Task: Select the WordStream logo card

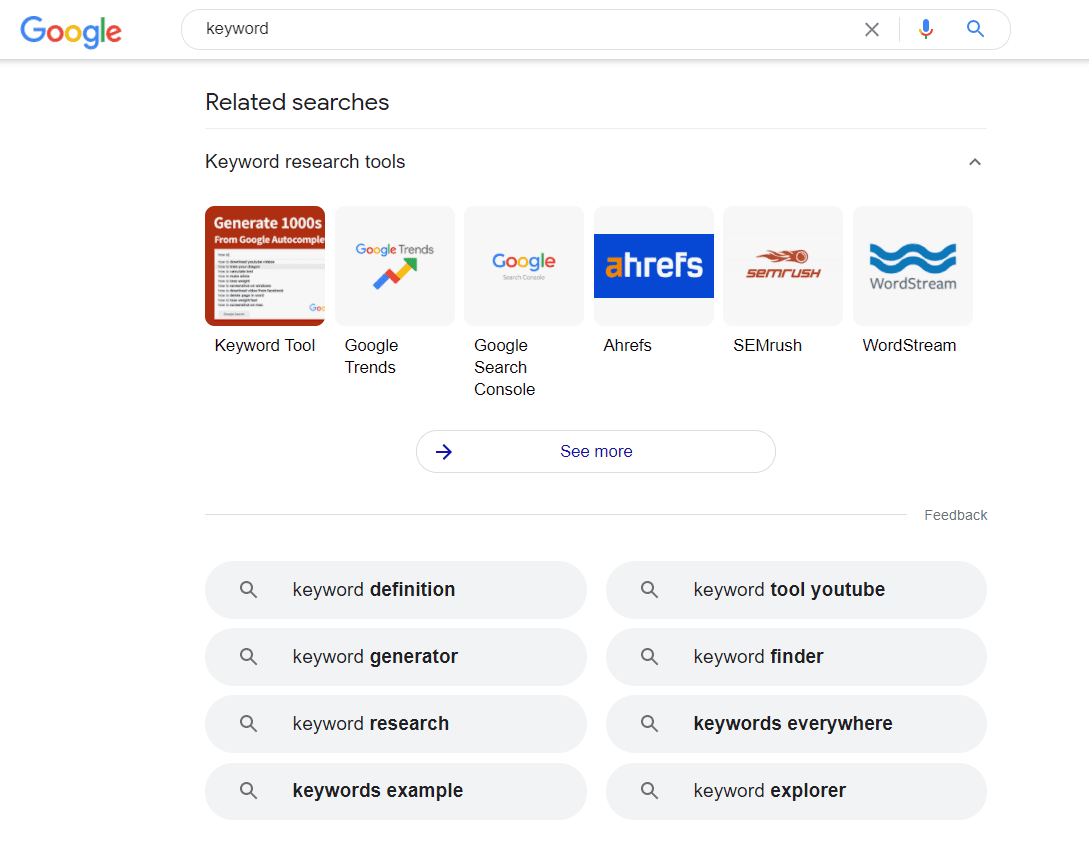Action: click(x=913, y=266)
